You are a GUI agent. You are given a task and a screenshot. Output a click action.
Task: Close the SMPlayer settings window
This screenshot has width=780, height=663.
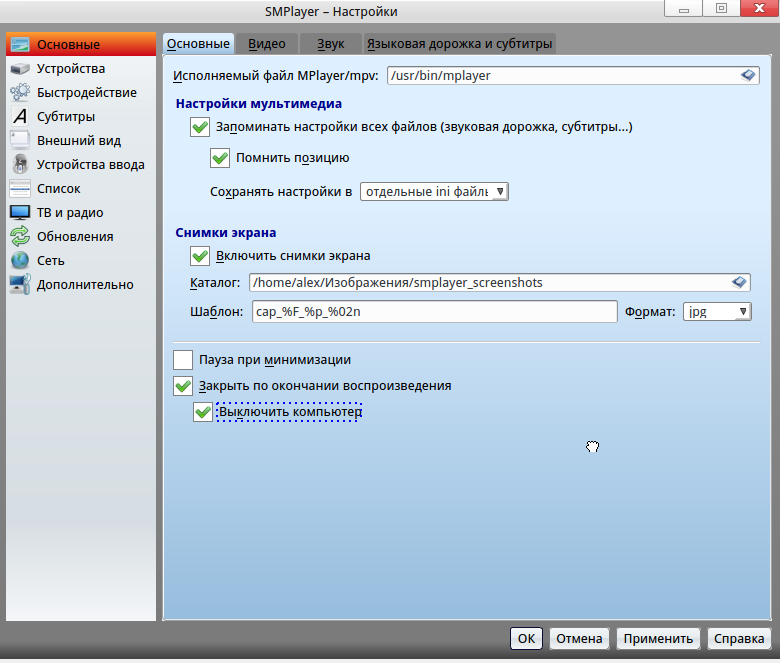(760, 8)
